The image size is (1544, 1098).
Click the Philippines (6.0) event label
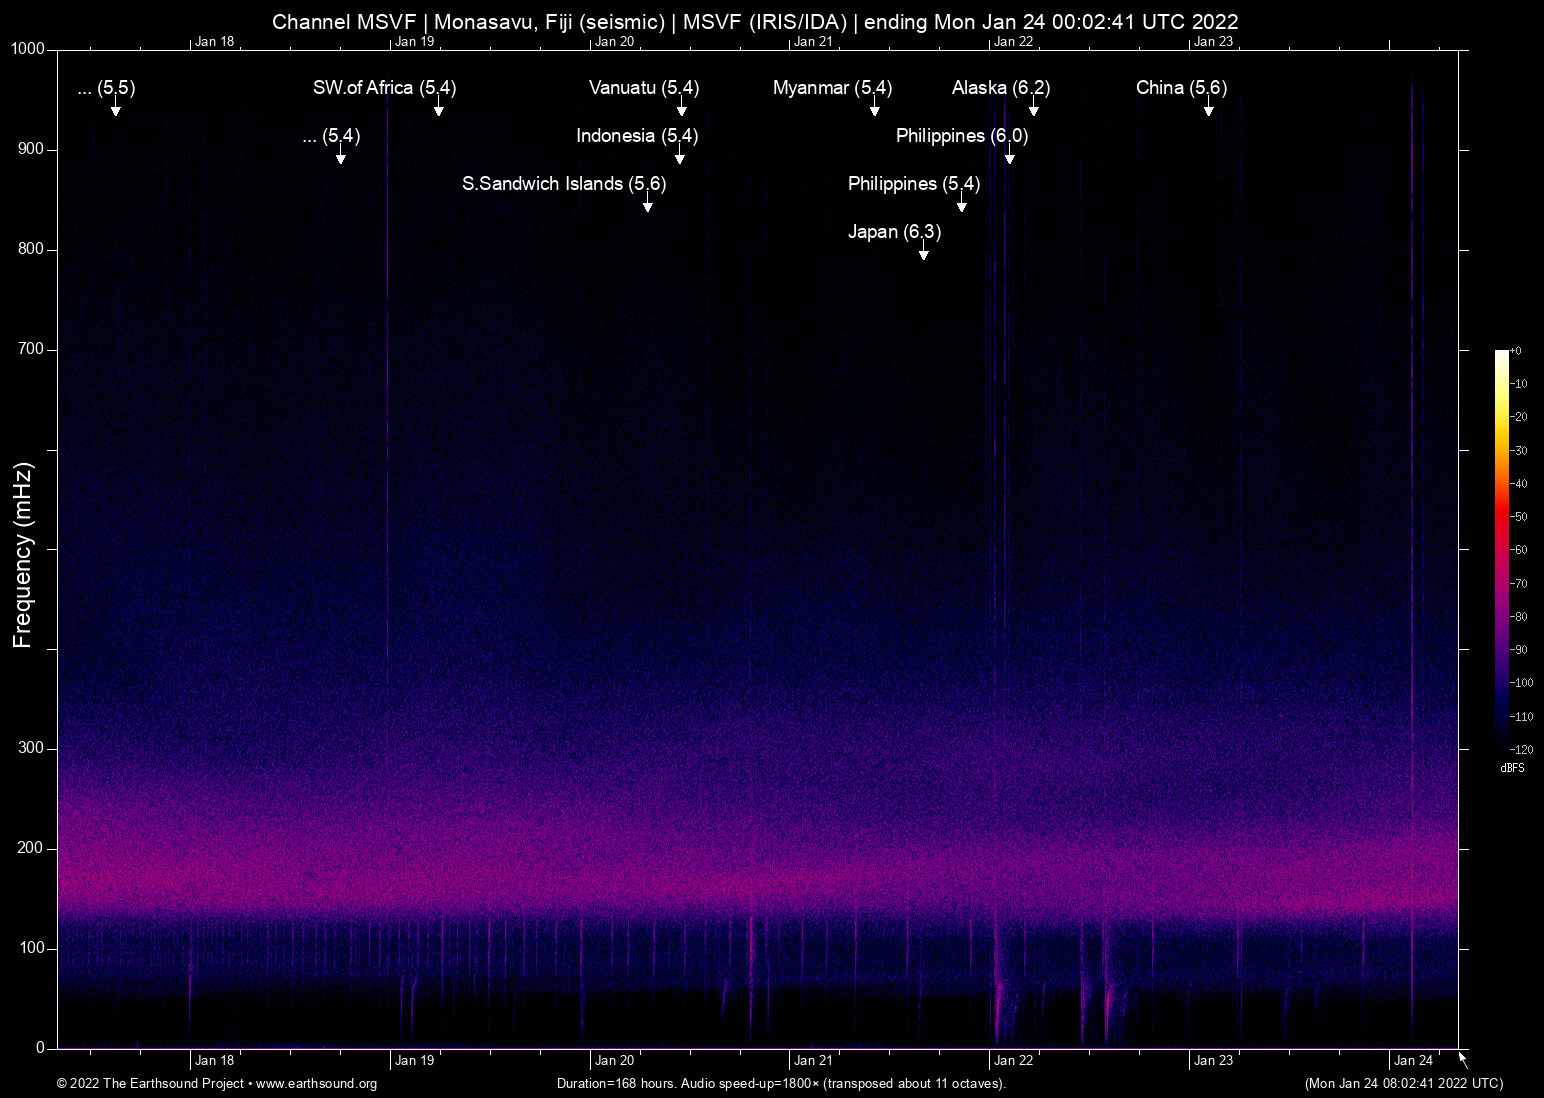click(x=962, y=136)
